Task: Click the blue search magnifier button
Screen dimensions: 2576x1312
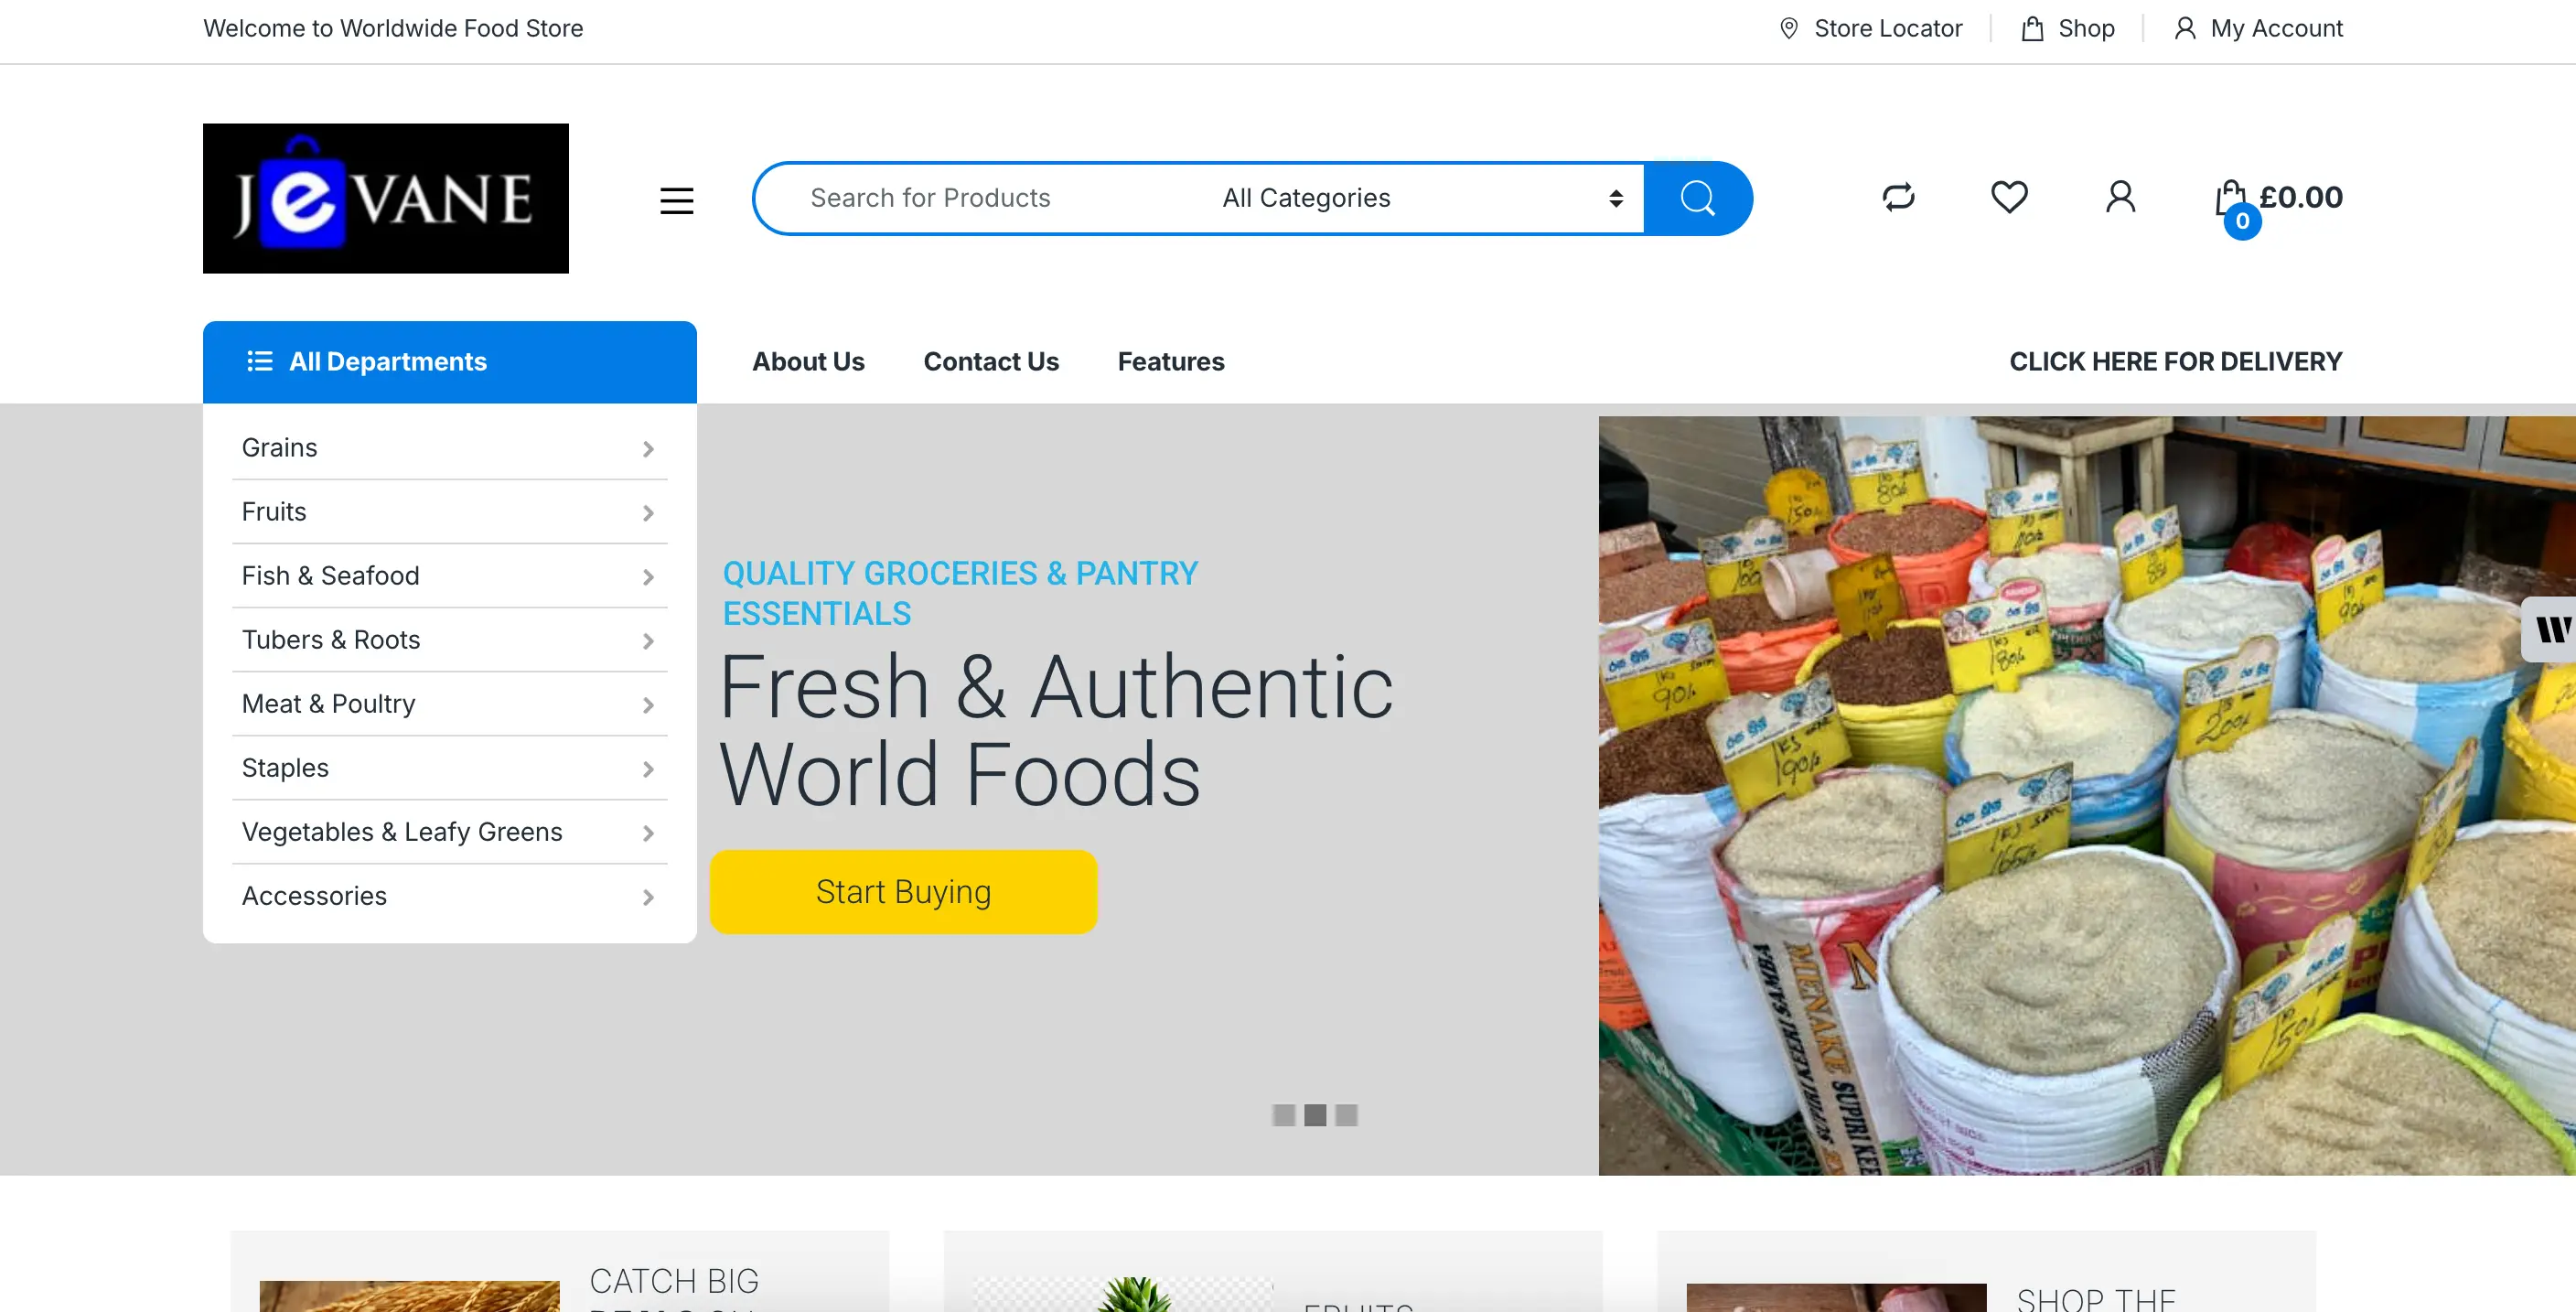Action: click(1697, 198)
